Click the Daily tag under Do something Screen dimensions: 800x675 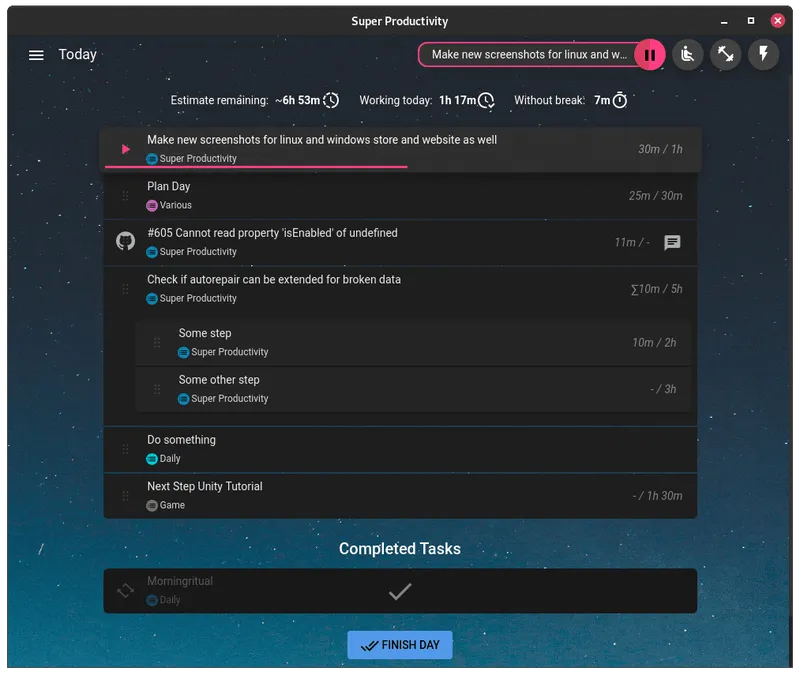point(164,459)
